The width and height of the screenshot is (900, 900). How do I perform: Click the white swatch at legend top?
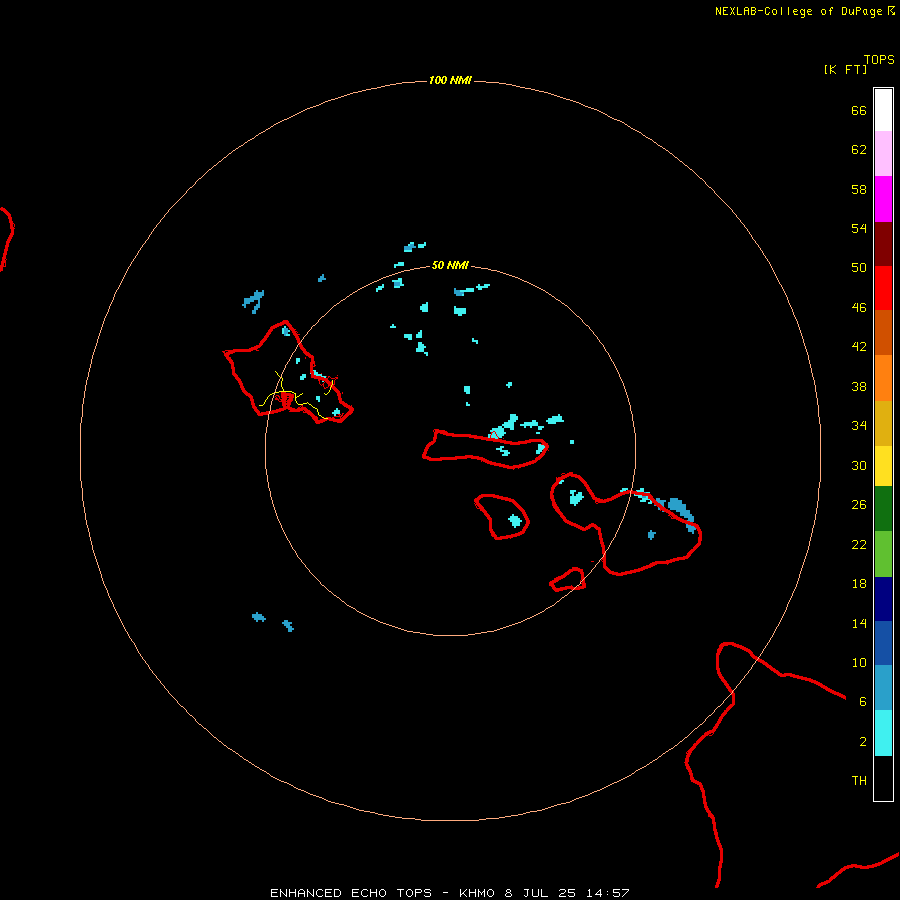point(883,110)
